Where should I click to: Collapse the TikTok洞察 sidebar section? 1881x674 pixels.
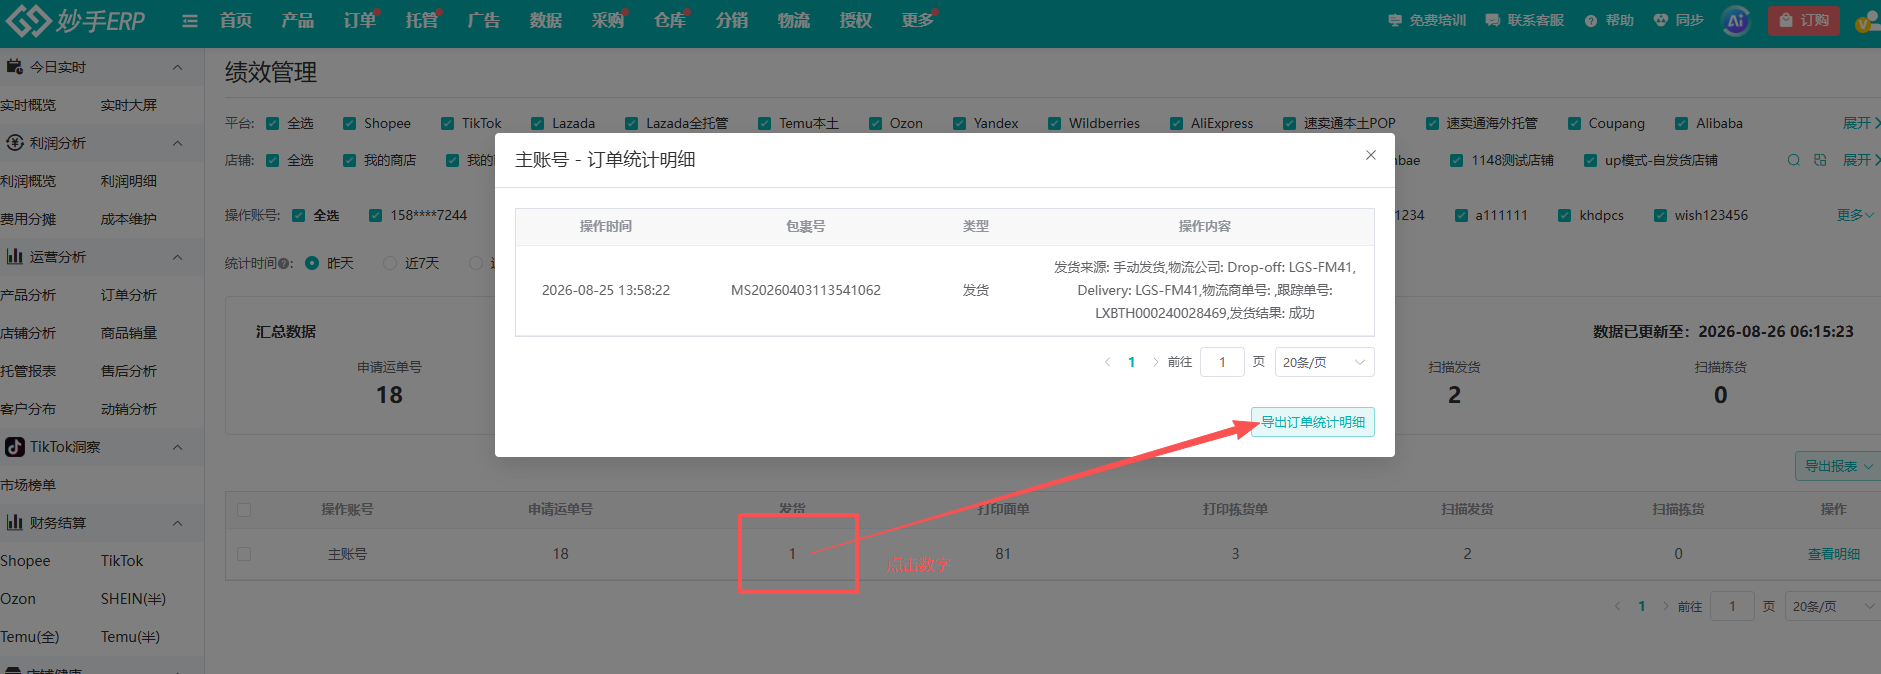click(177, 447)
